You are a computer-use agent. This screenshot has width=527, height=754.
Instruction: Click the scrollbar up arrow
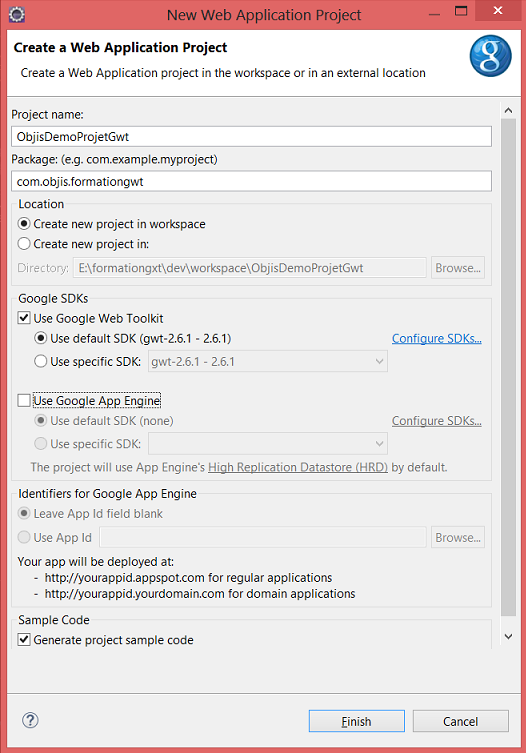[508, 111]
